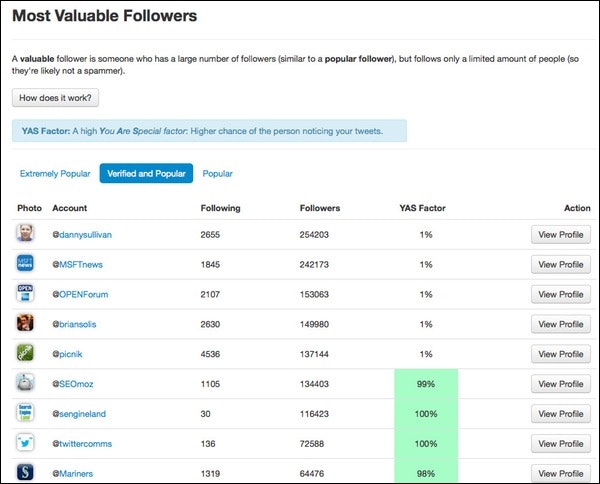Viewport: 600px width, 484px height.
Task: Click the YAS Factor column header
Action: pos(425,208)
